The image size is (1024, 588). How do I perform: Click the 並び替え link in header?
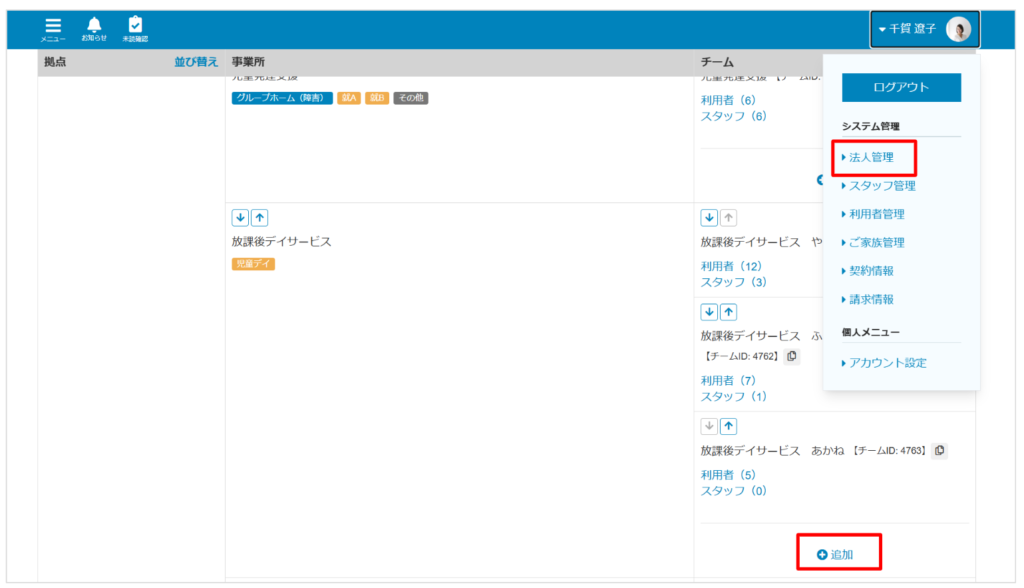[196, 62]
